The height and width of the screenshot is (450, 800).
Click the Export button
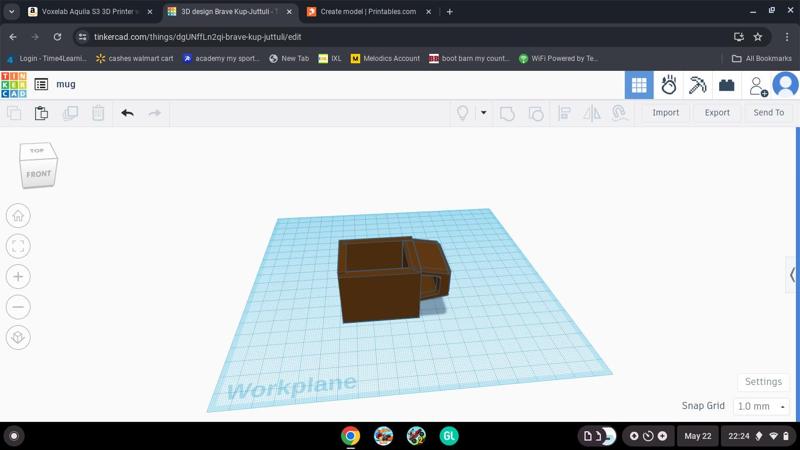717,113
